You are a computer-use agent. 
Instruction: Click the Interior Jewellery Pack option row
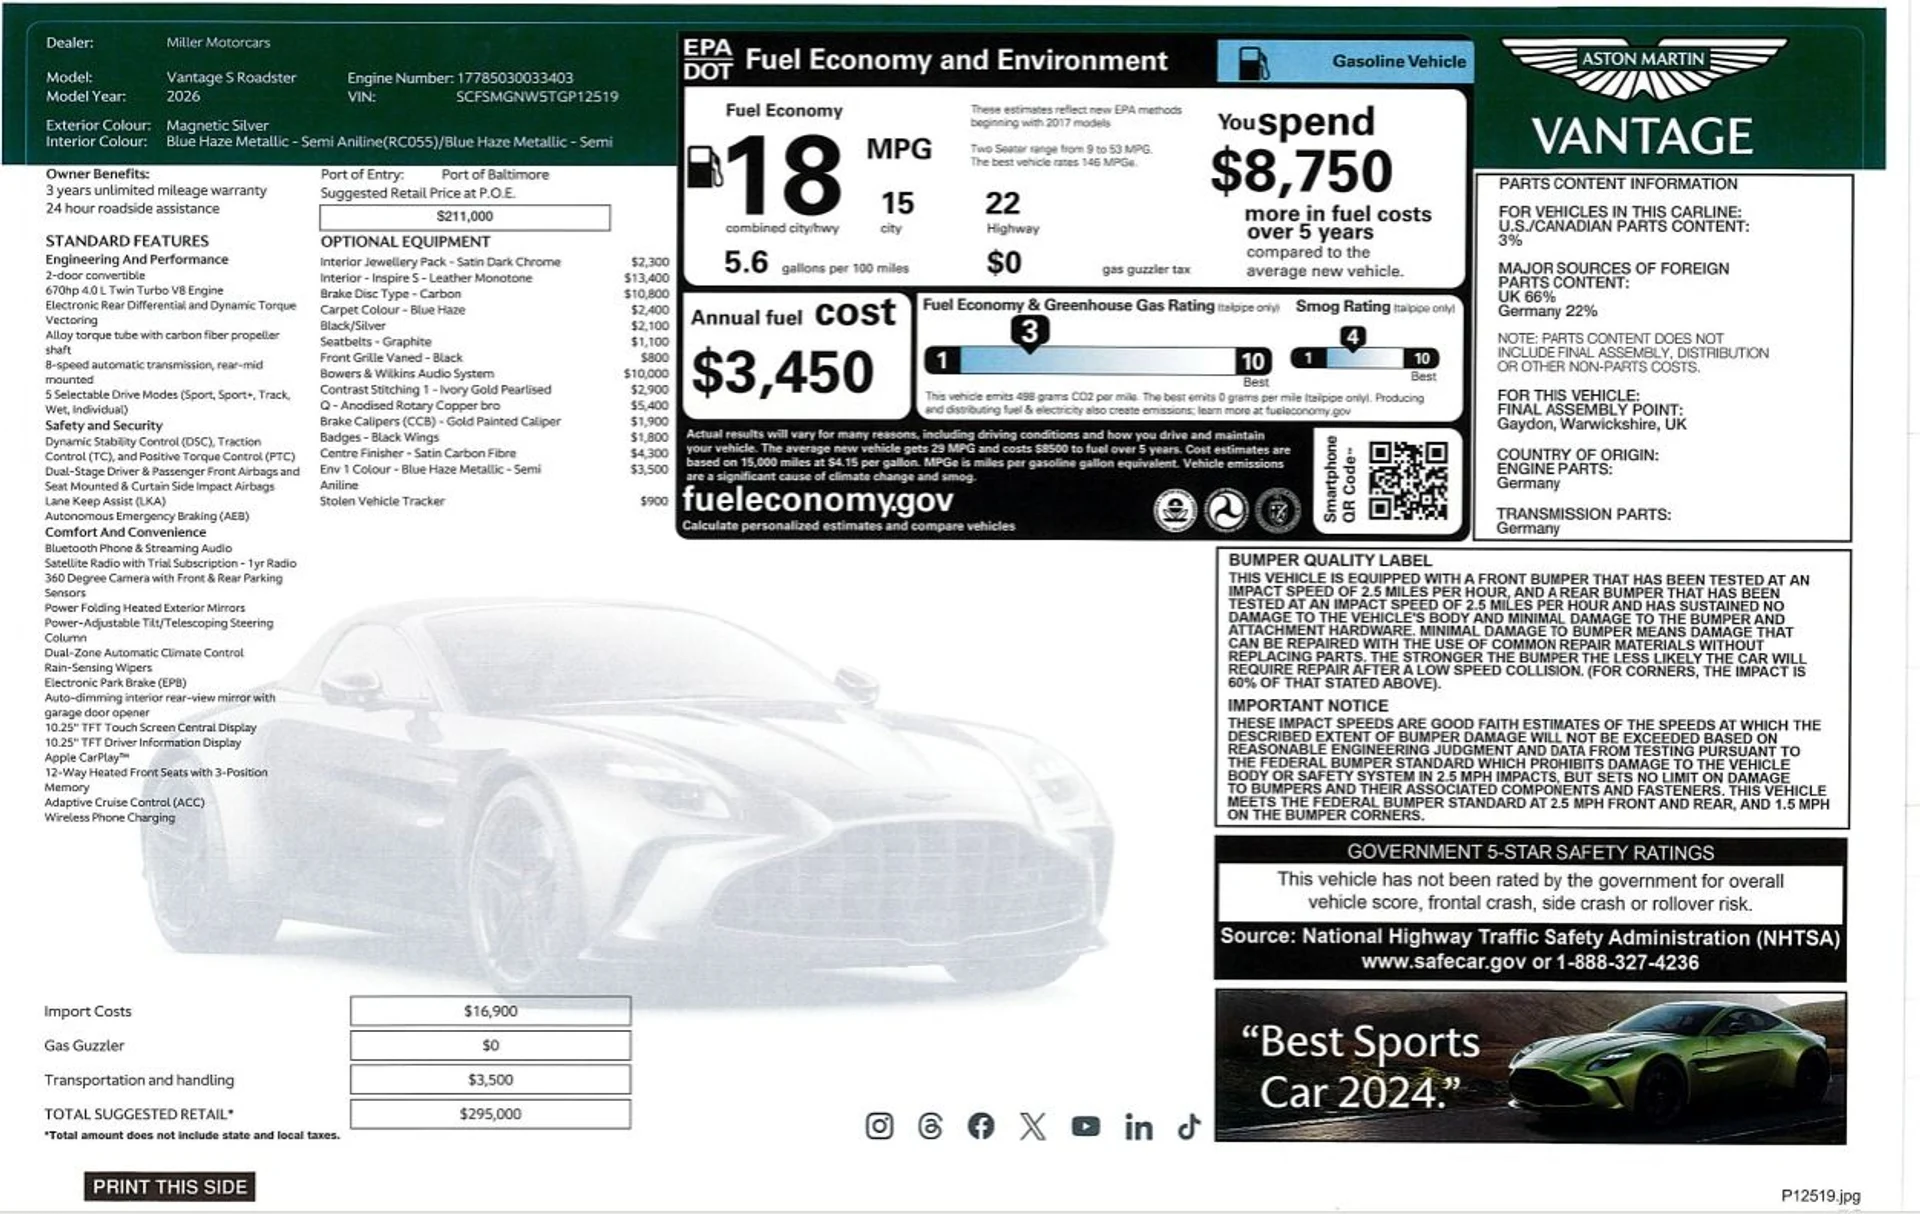(494, 262)
